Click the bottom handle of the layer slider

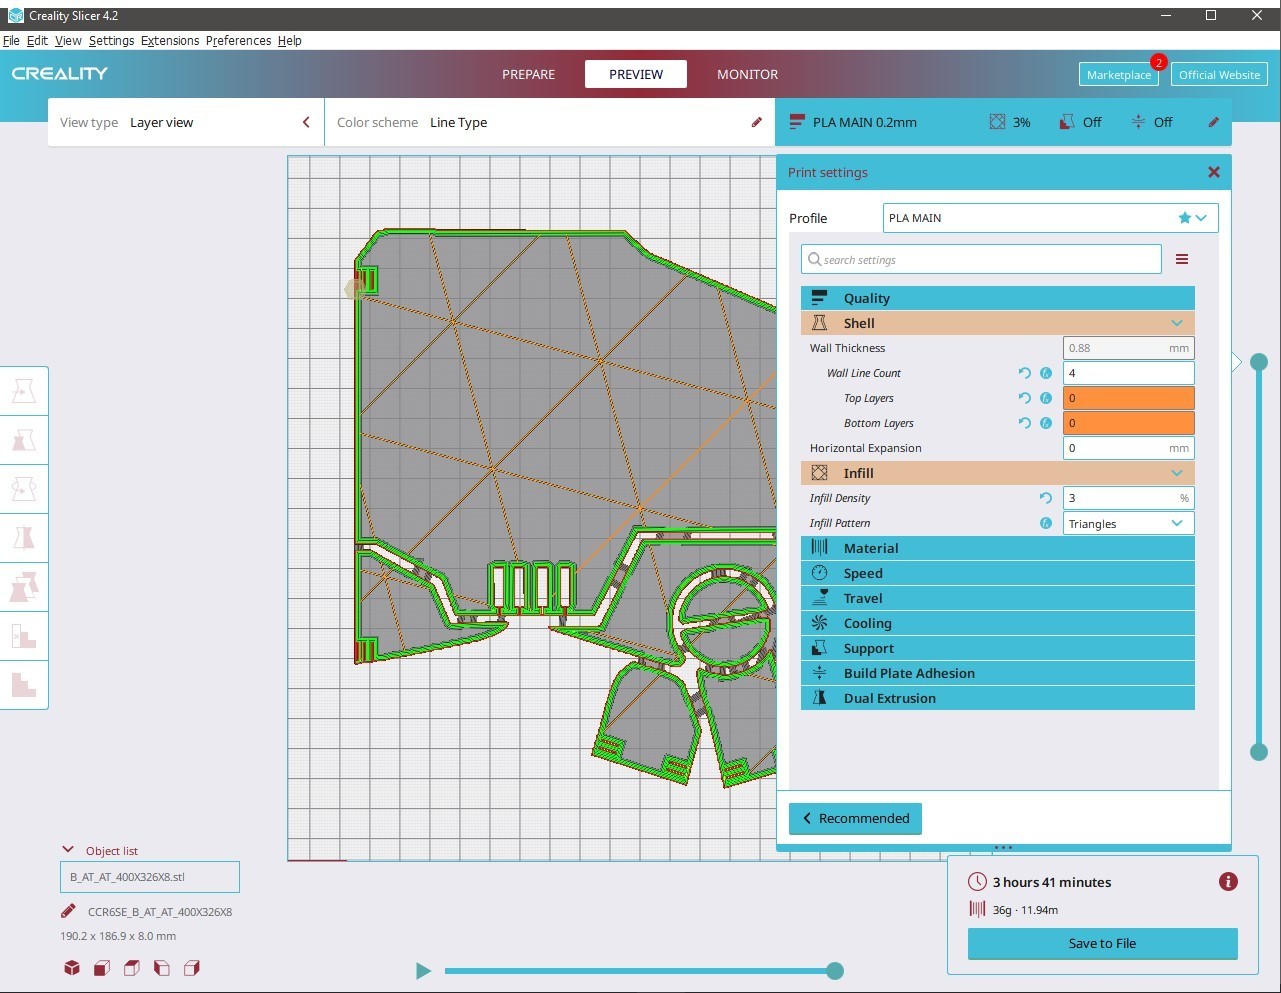click(x=1259, y=752)
